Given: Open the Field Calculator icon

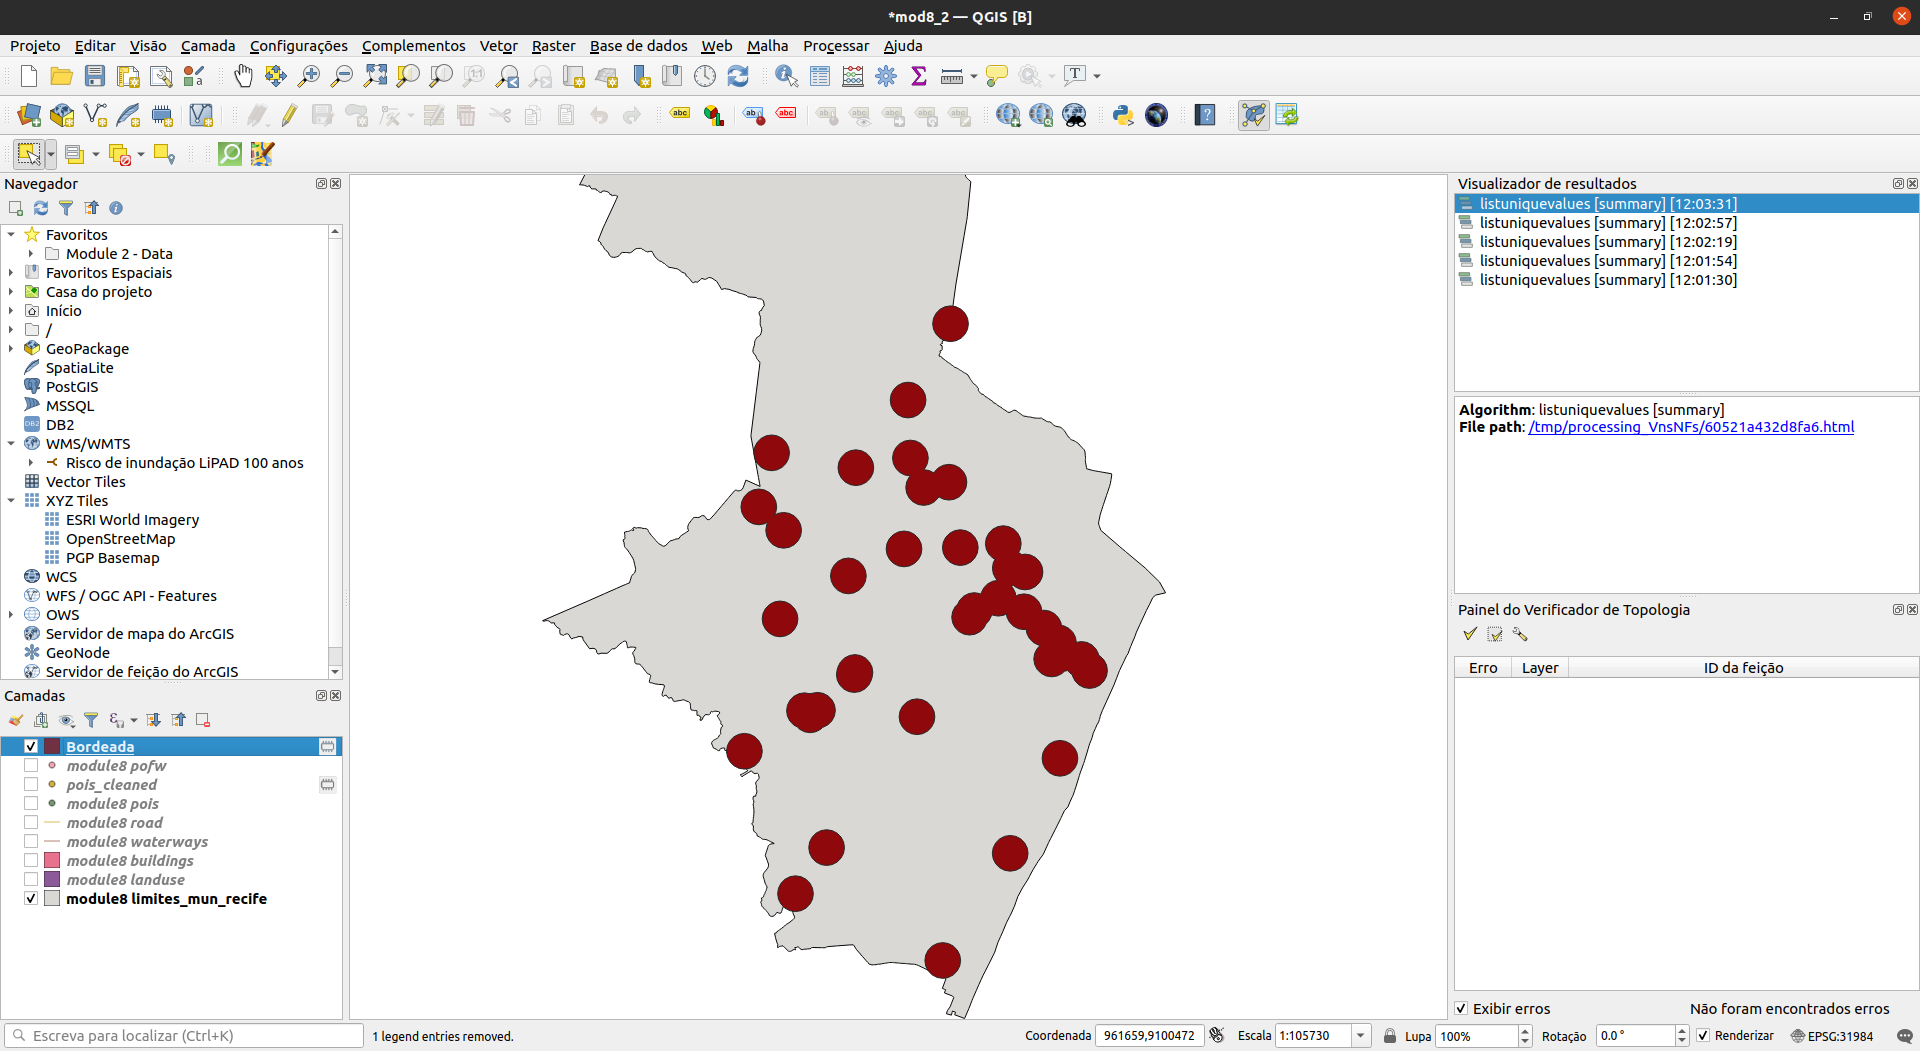Looking at the screenshot, I should click(x=853, y=76).
